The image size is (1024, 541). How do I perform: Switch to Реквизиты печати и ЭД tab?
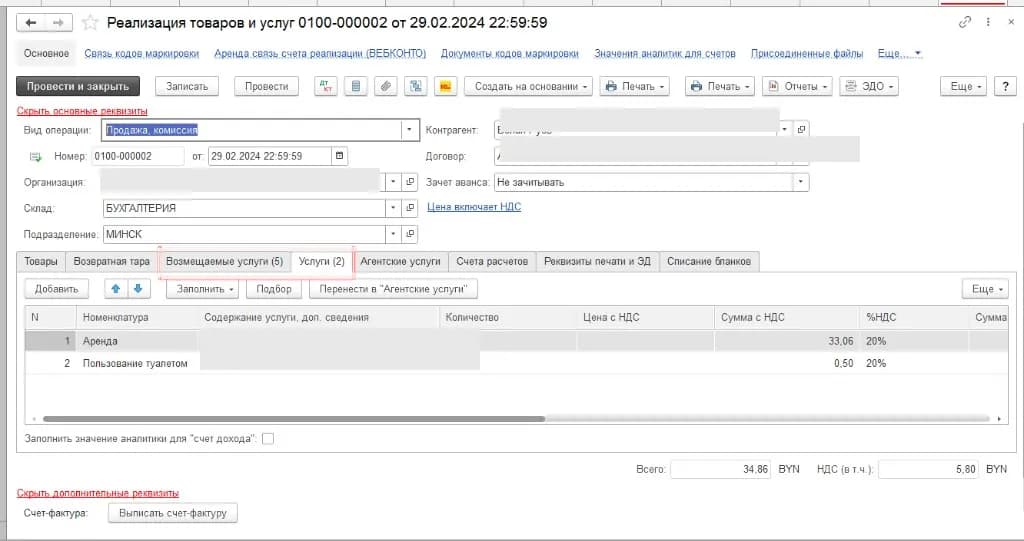pyautogui.click(x=598, y=261)
